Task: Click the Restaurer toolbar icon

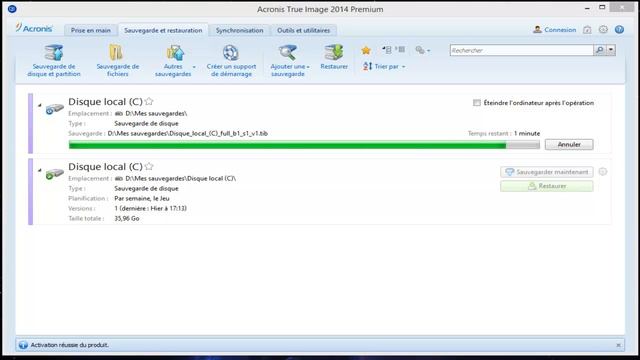Action: [x=334, y=53]
